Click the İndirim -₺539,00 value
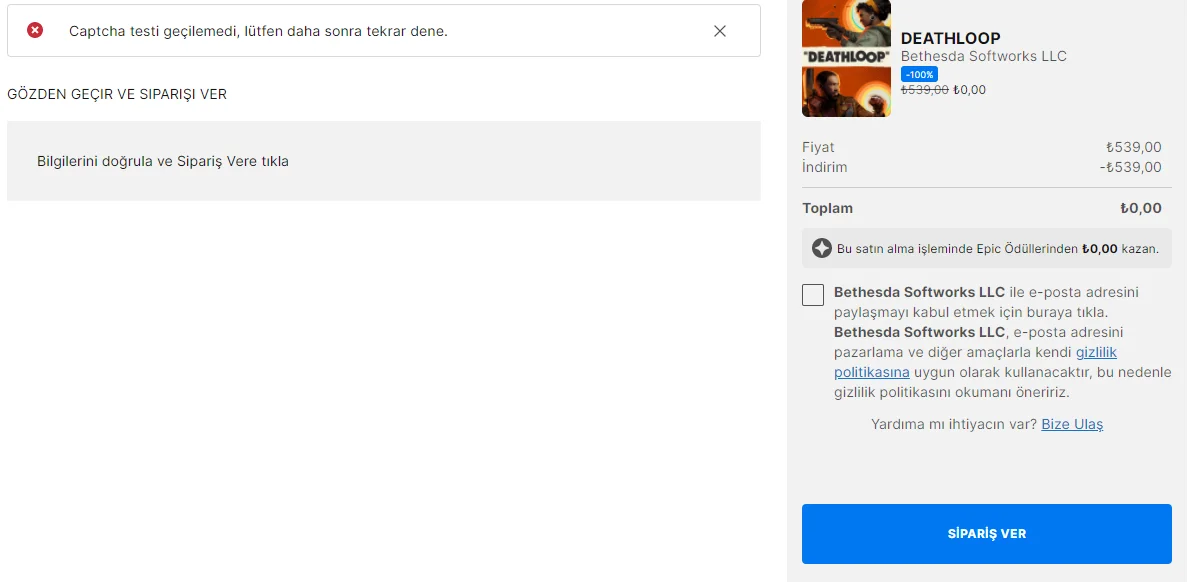 [1131, 167]
